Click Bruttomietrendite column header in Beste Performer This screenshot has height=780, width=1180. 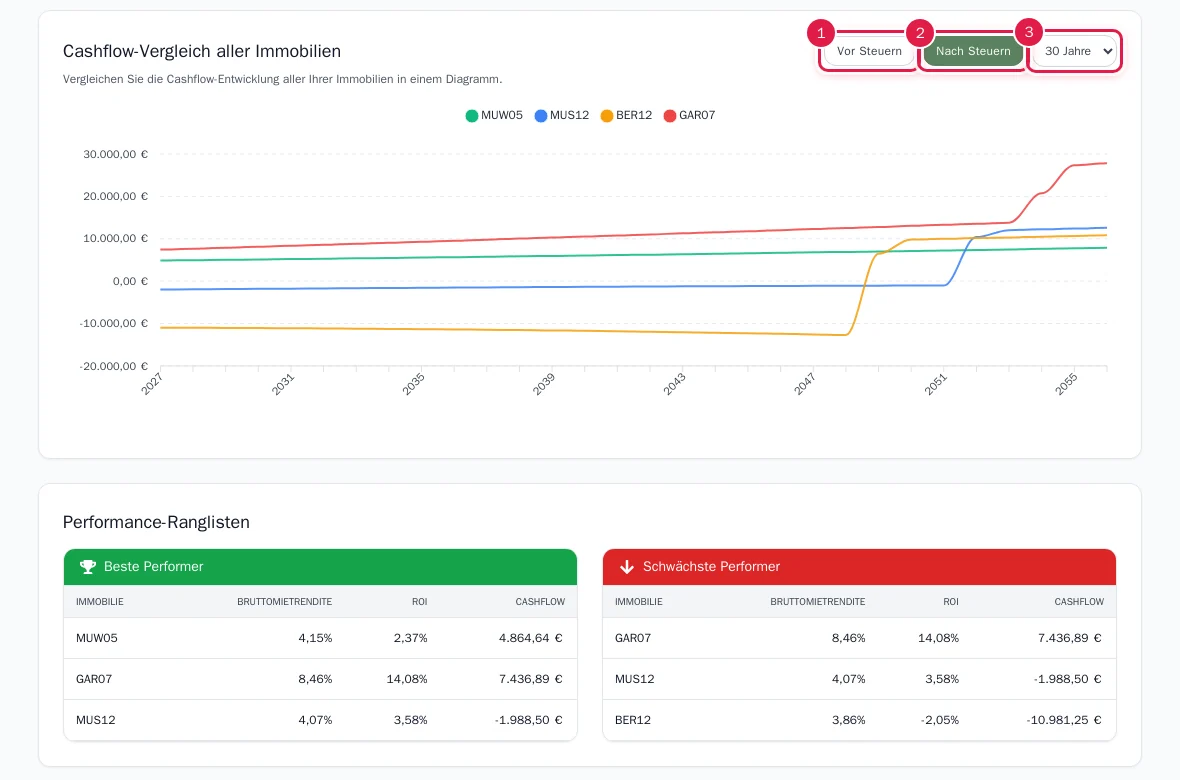click(284, 602)
